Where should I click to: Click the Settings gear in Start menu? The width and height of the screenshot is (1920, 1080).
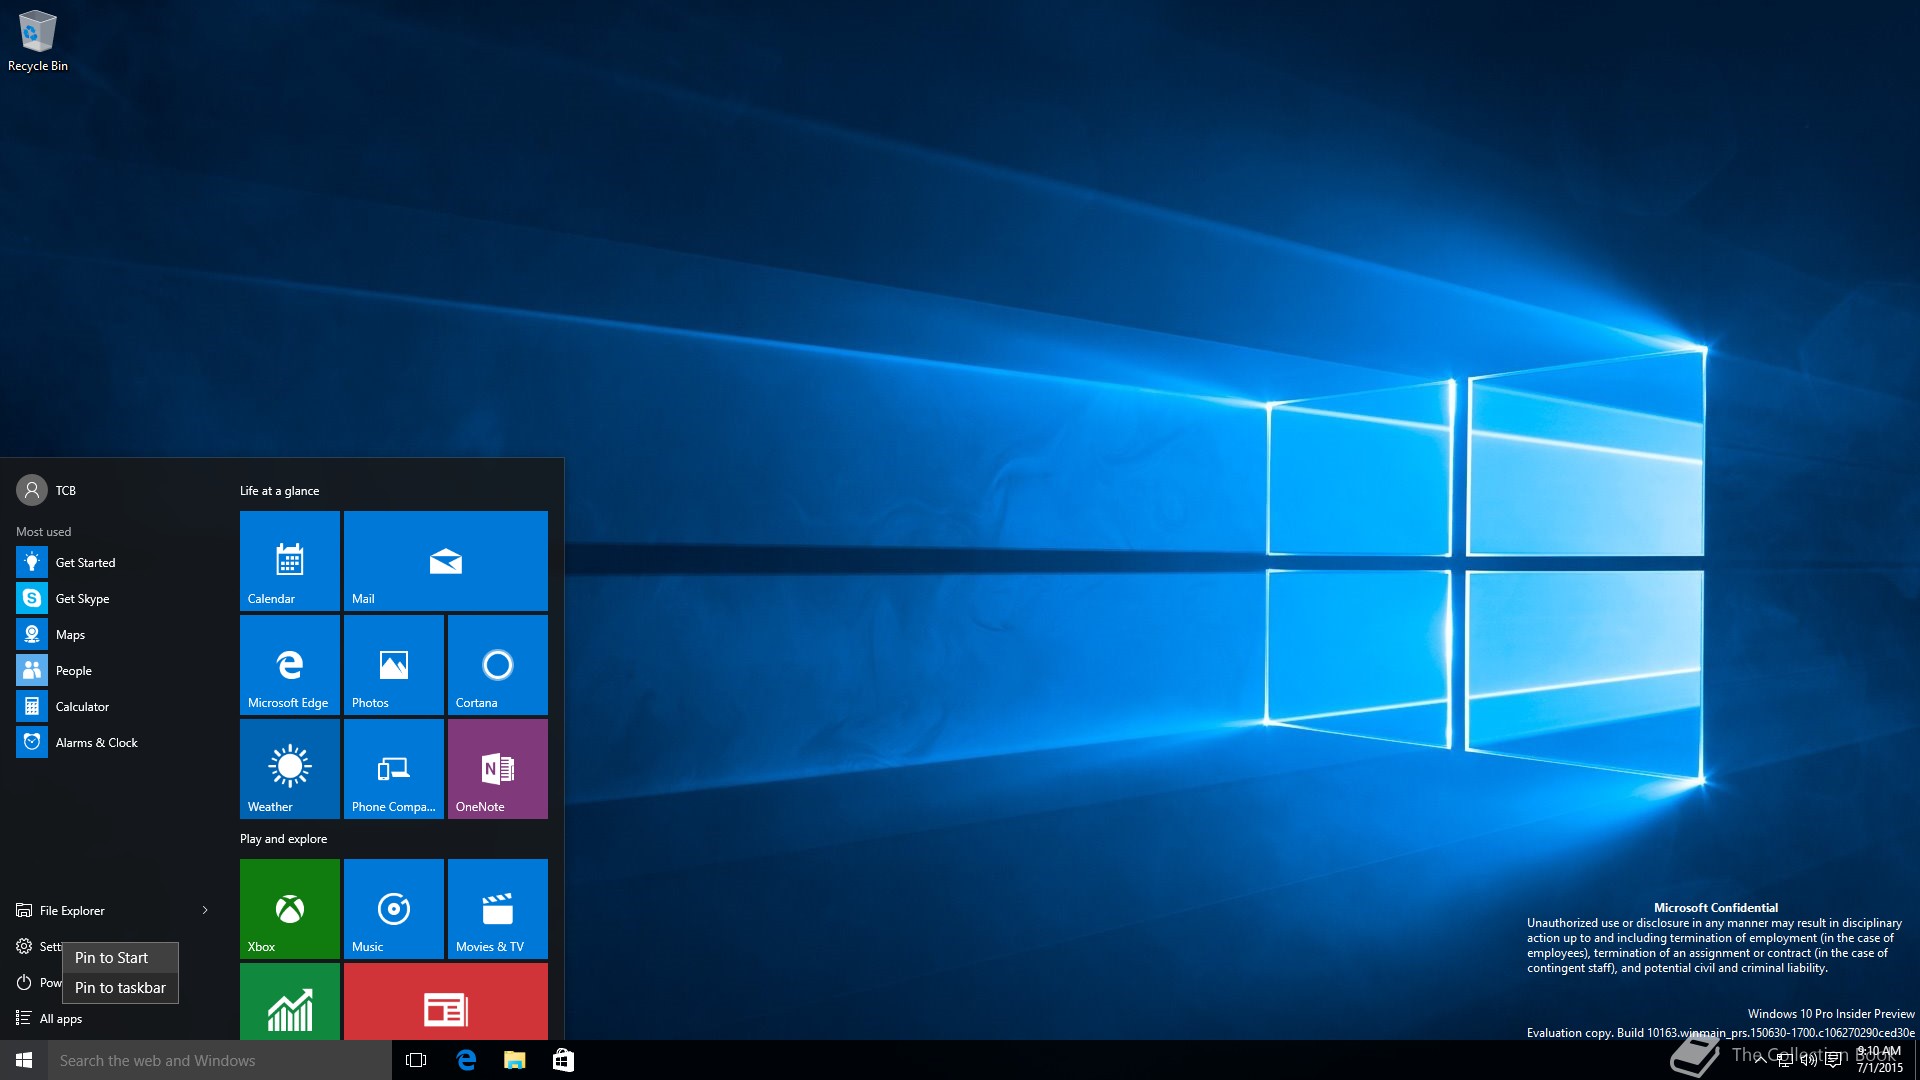pyautogui.click(x=24, y=946)
